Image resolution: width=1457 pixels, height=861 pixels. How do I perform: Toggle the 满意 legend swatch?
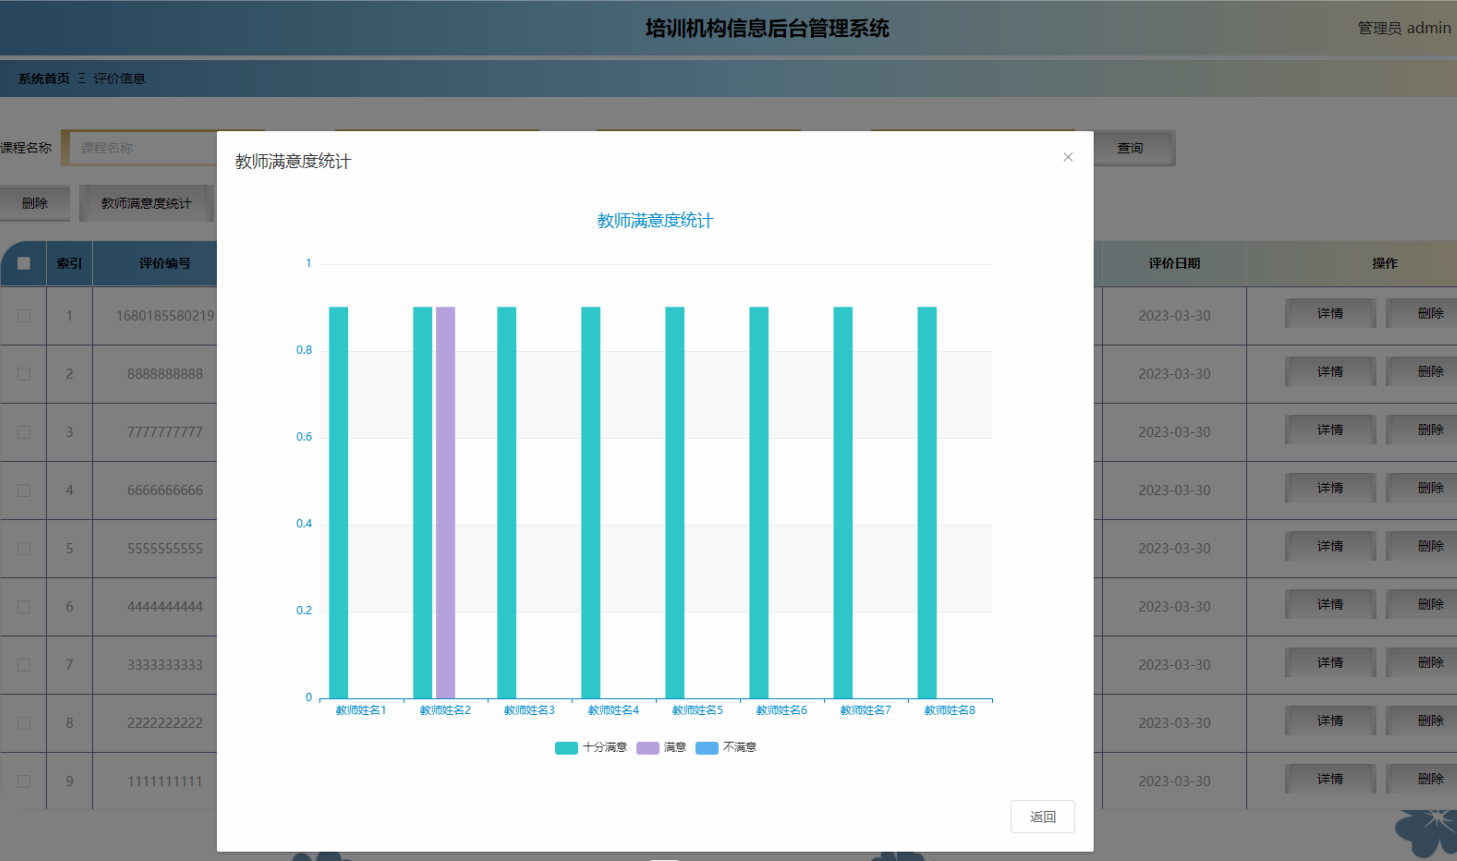pos(647,748)
